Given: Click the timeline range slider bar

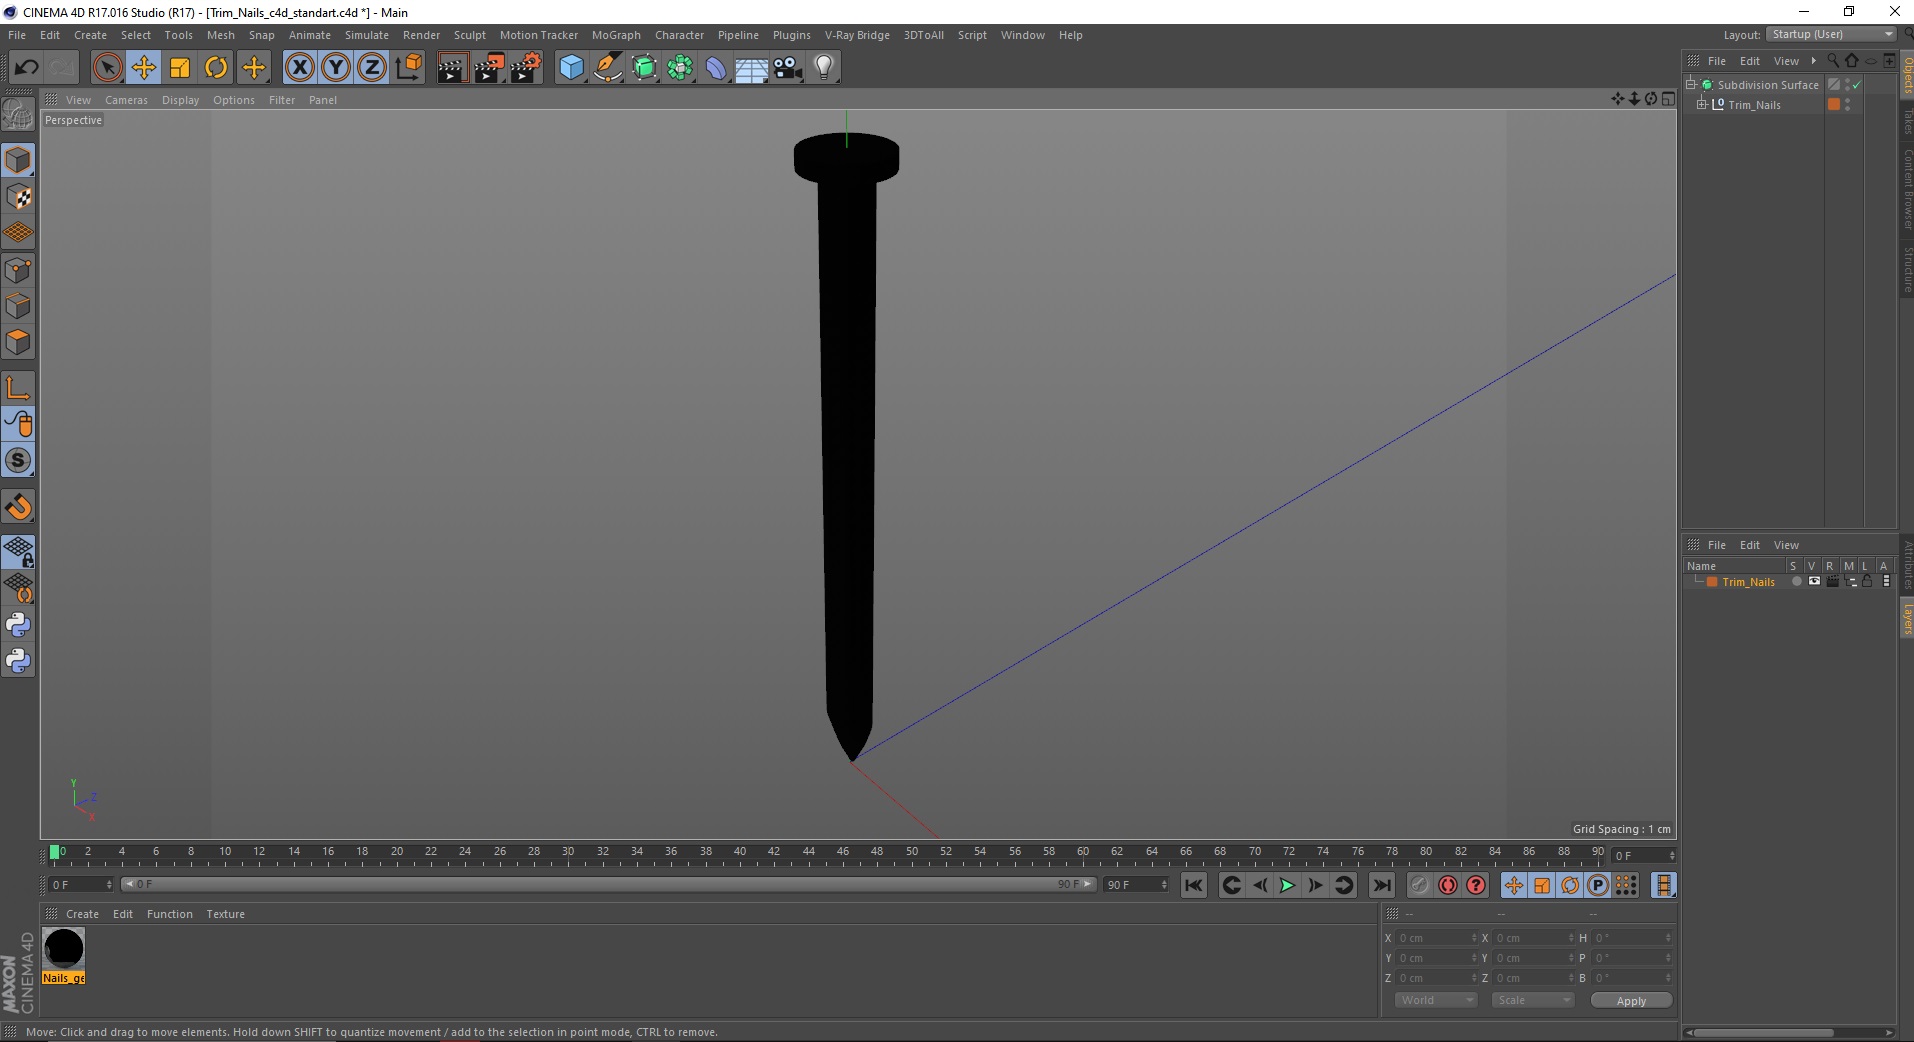Looking at the screenshot, I should (x=609, y=884).
